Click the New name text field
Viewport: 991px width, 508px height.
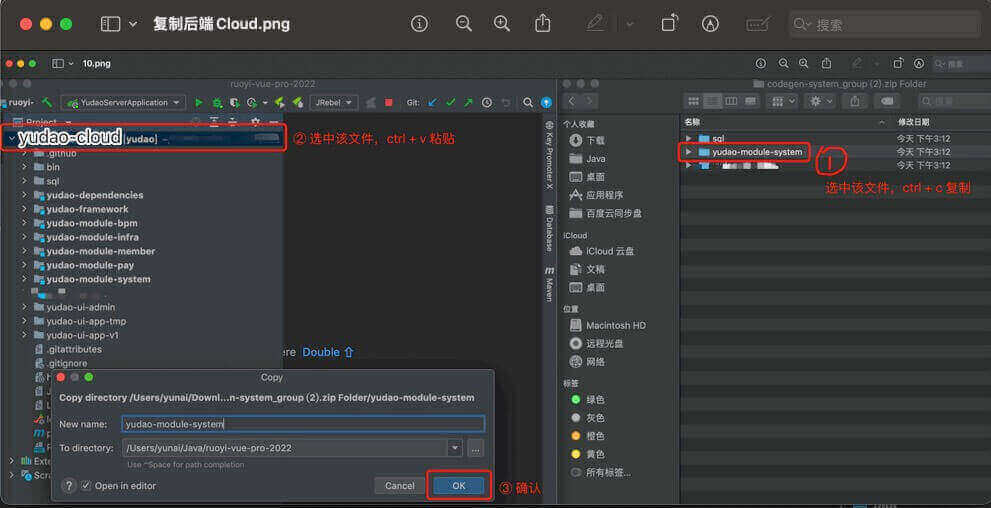point(303,424)
